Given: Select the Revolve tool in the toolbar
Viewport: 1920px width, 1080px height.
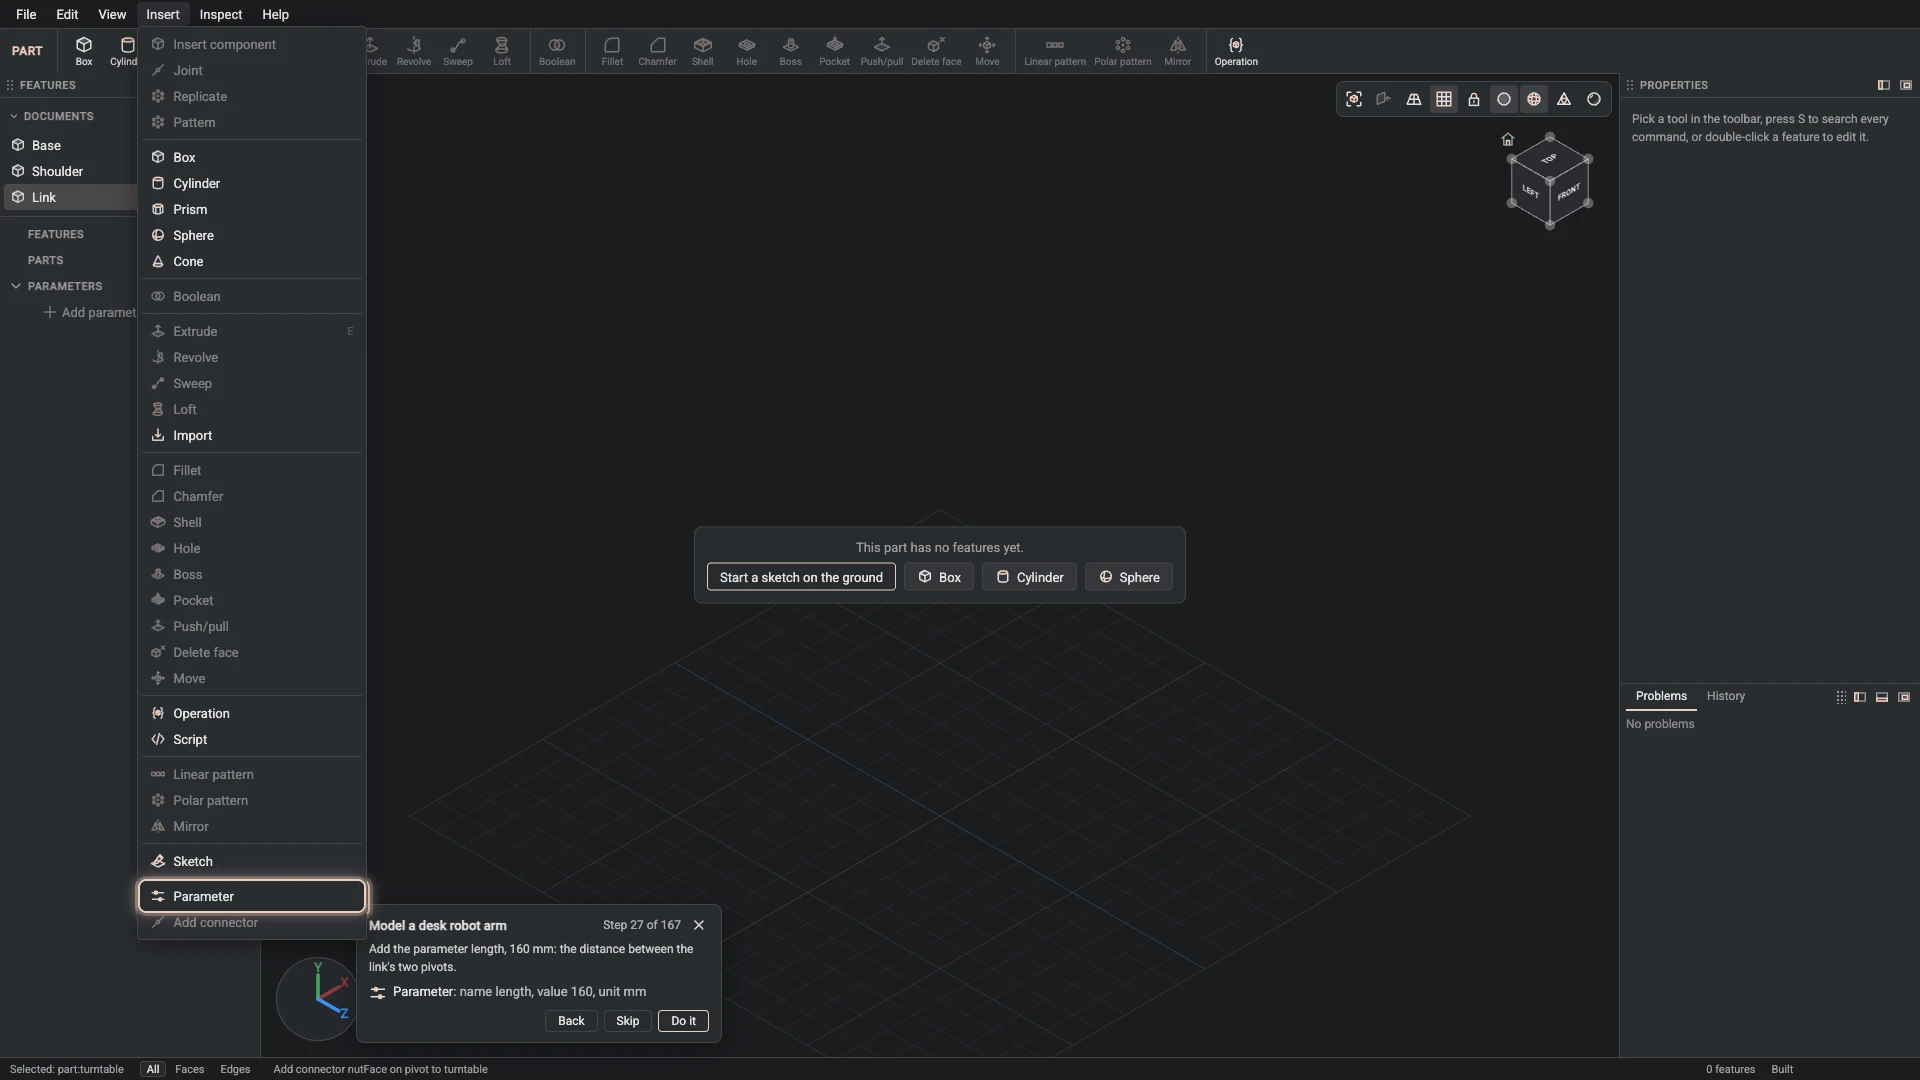Looking at the screenshot, I should 414,51.
